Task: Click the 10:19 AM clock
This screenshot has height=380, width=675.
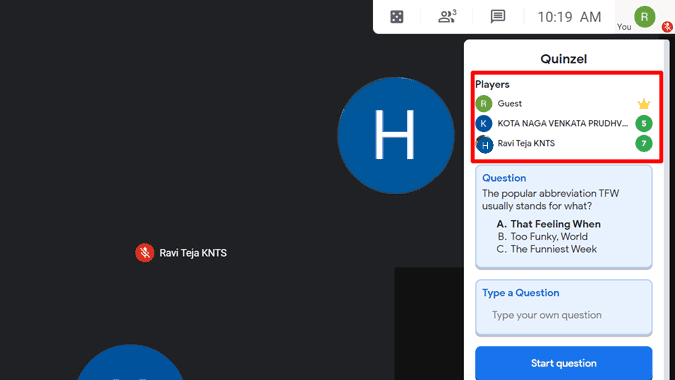Action: tap(569, 17)
